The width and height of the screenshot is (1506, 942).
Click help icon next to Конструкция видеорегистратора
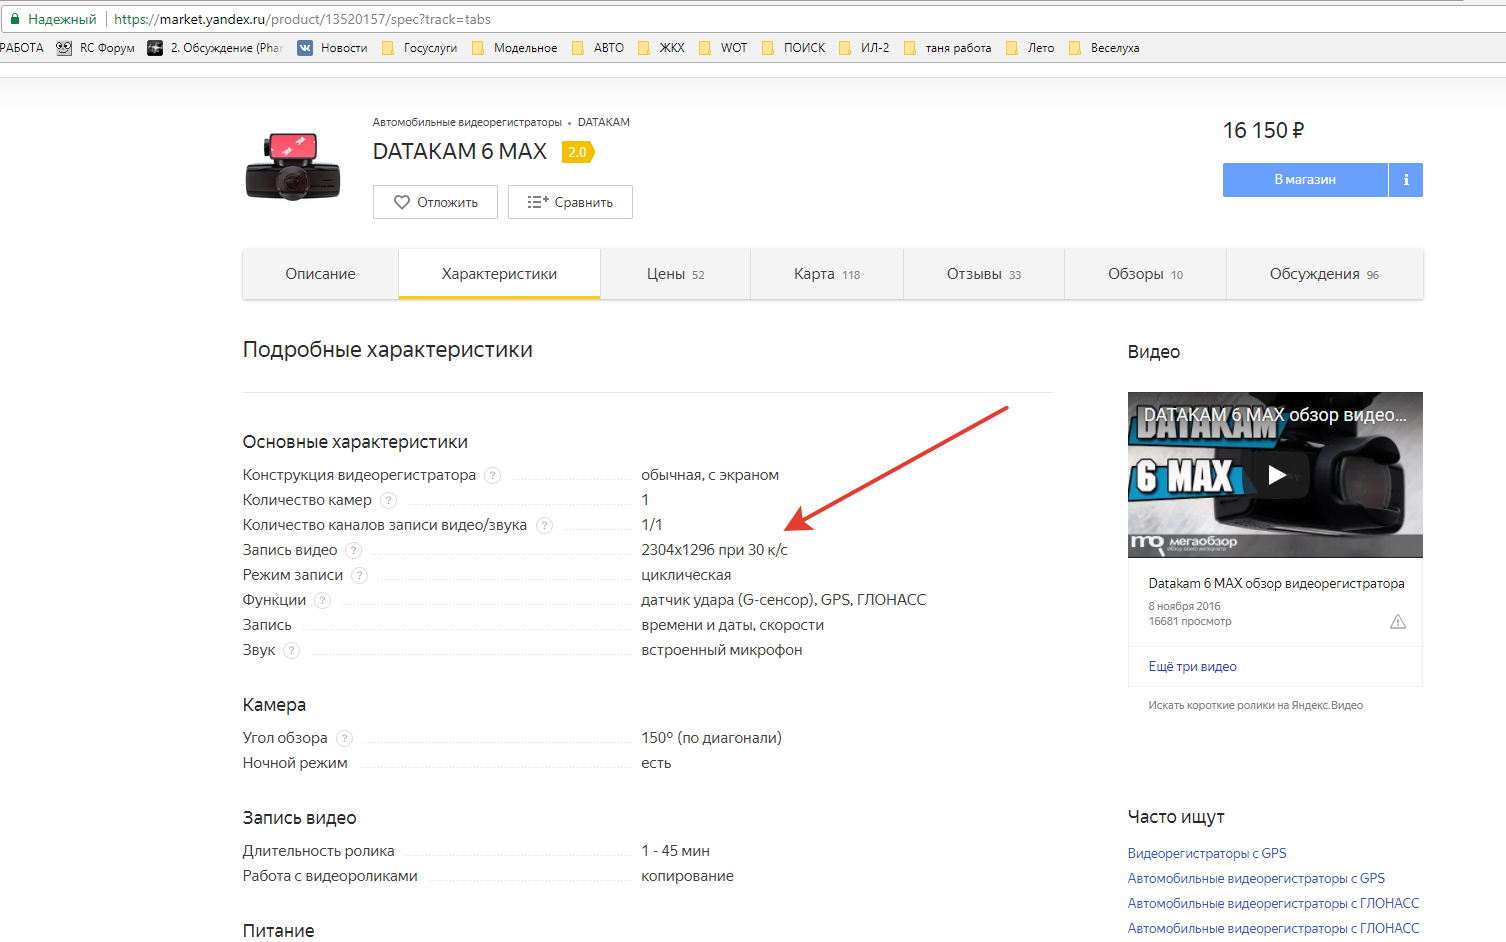[x=492, y=475]
